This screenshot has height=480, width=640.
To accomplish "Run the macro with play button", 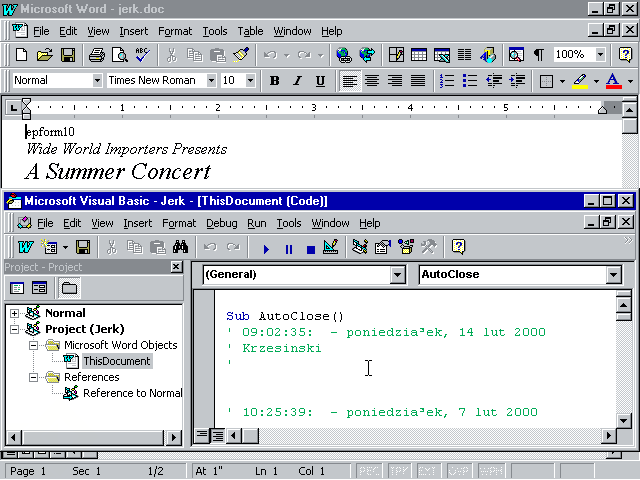I will click(x=266, y=249).
